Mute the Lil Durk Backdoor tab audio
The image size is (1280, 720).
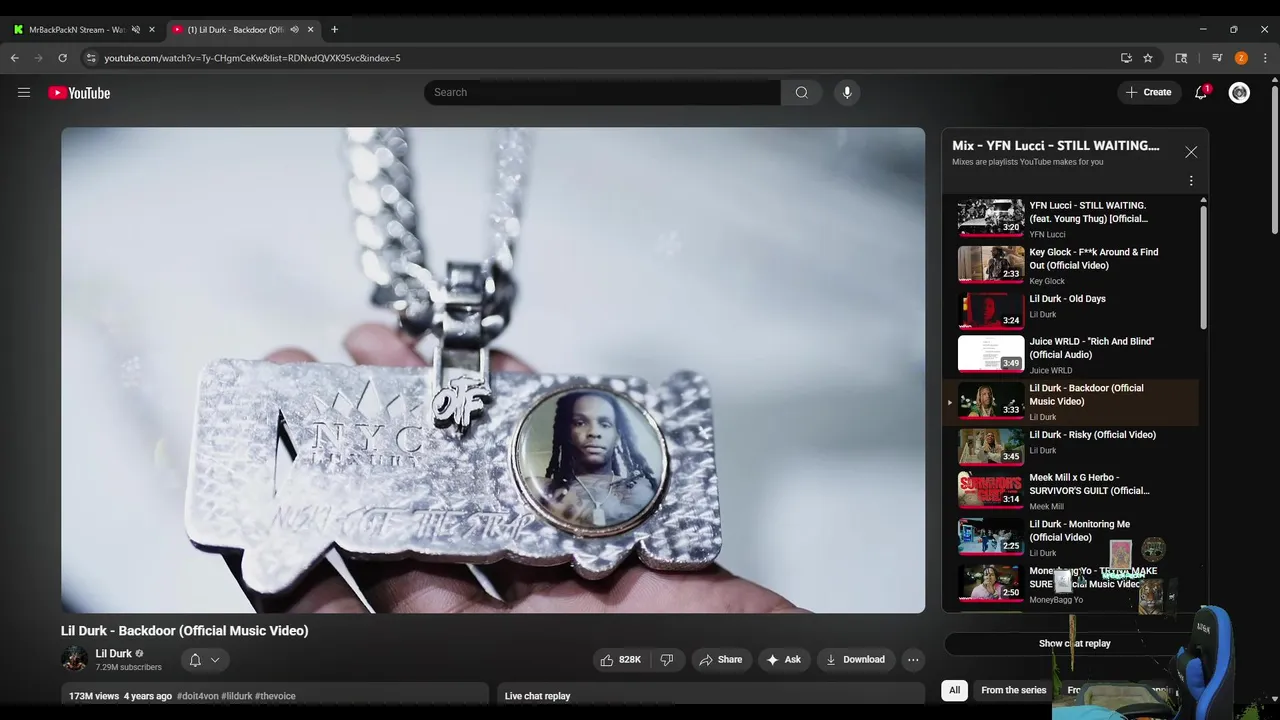click(x=294, y=29)
